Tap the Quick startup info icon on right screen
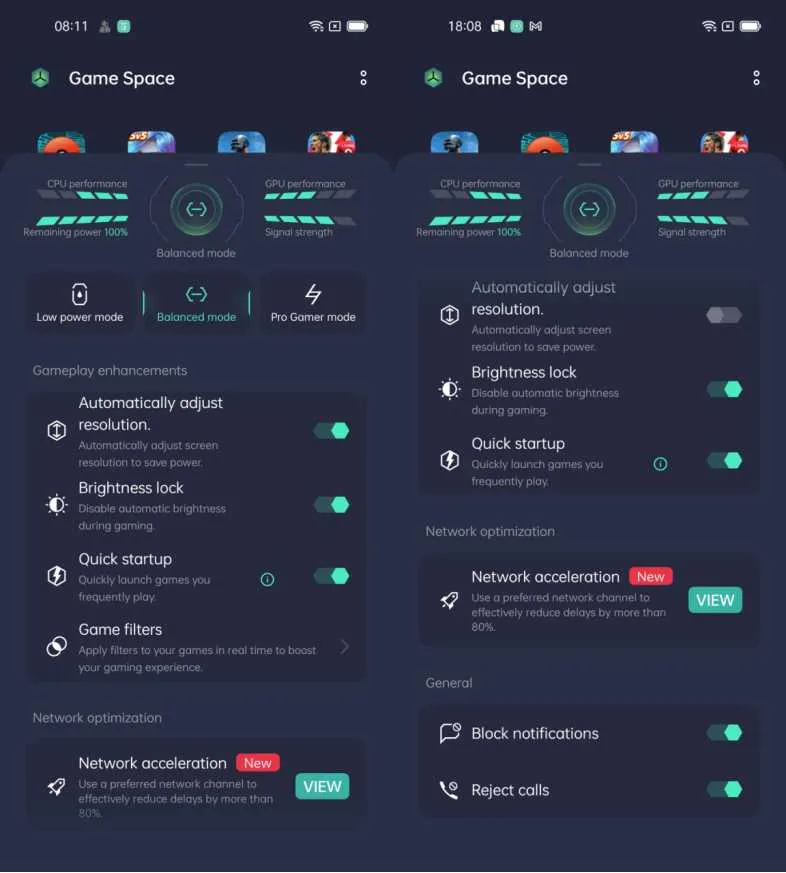The width and height of the screenshot is (786, 873). click(660, 464)
